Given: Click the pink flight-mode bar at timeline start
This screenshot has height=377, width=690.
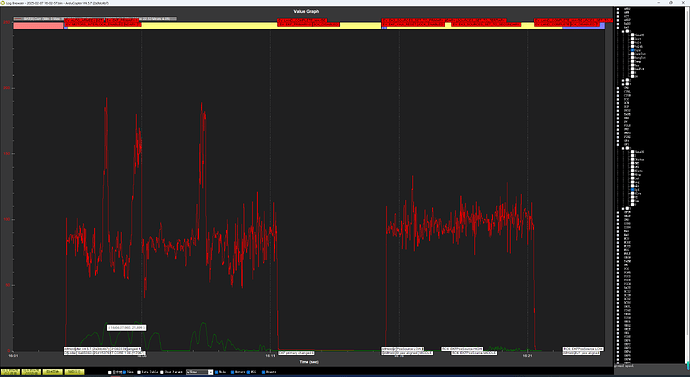Looking at the screenshot, I should pos(38,26).
